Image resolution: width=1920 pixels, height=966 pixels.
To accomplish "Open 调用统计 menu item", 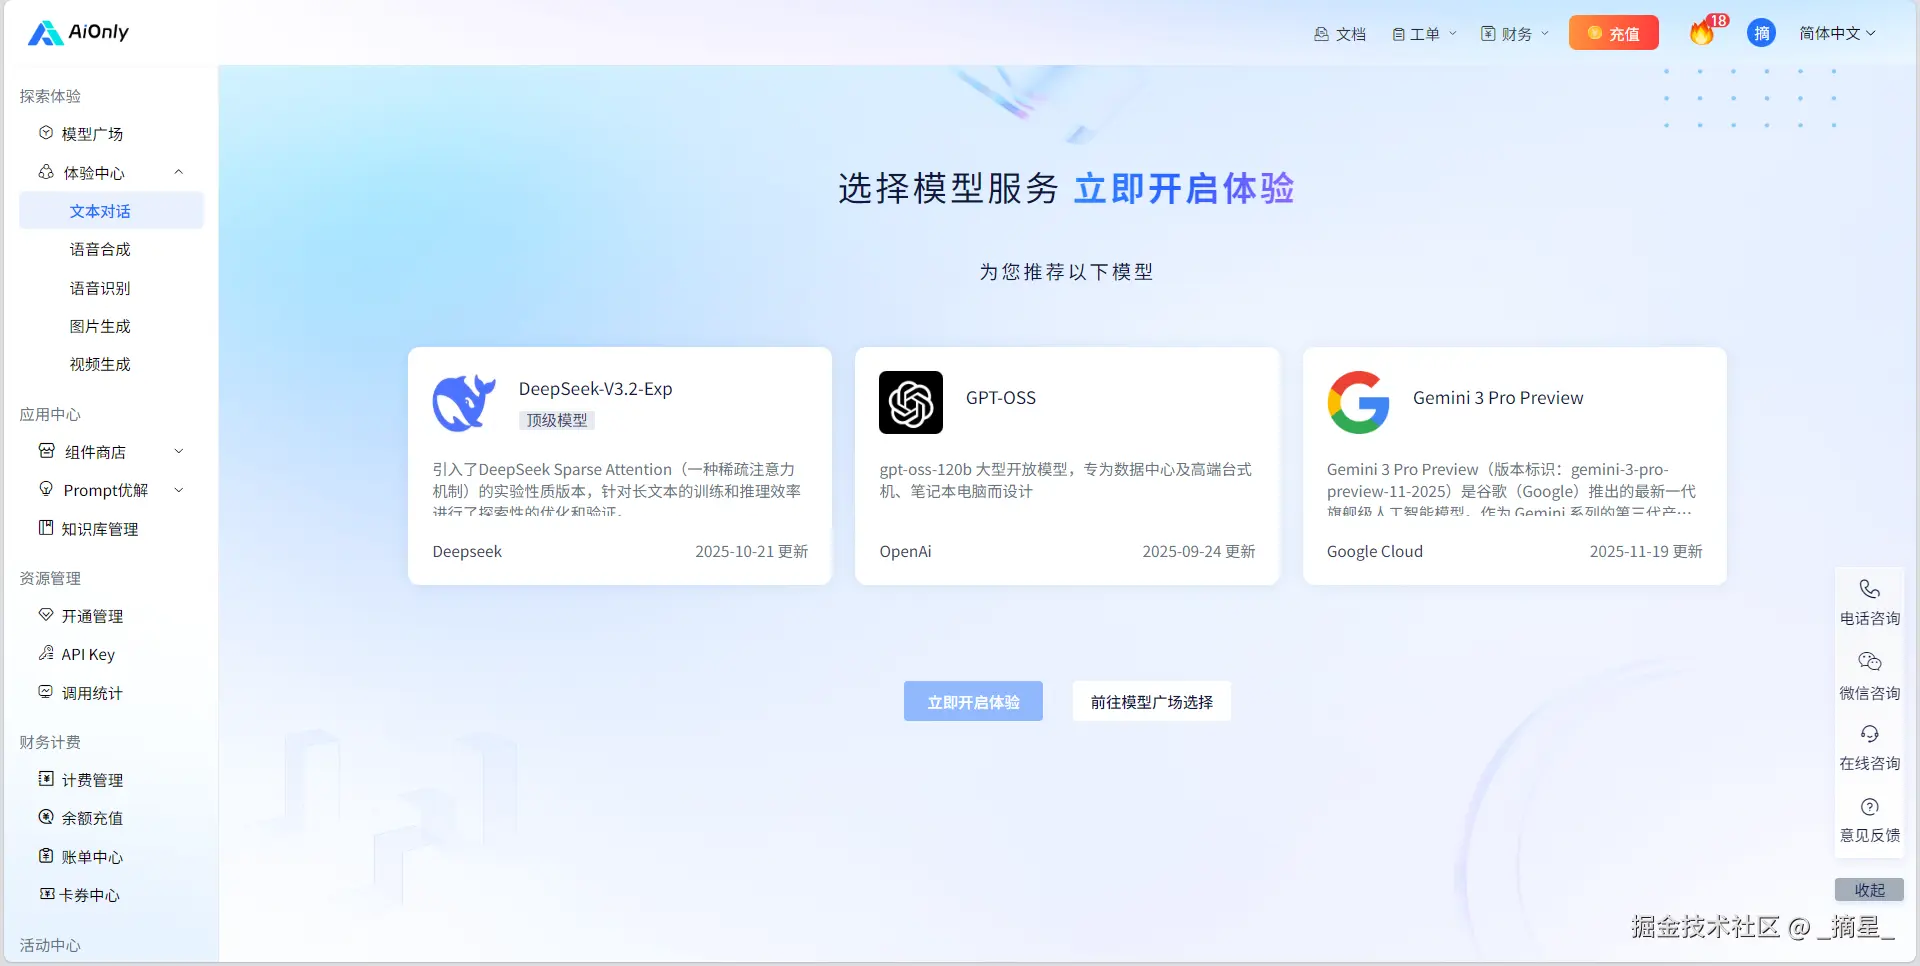I will click(92, 693).
